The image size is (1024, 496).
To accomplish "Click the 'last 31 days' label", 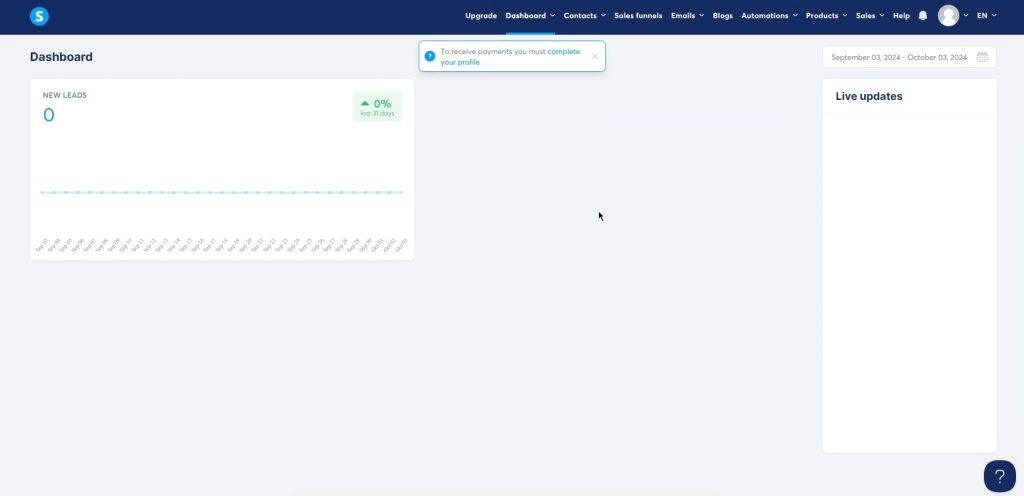I will click(x=377, y=114).
